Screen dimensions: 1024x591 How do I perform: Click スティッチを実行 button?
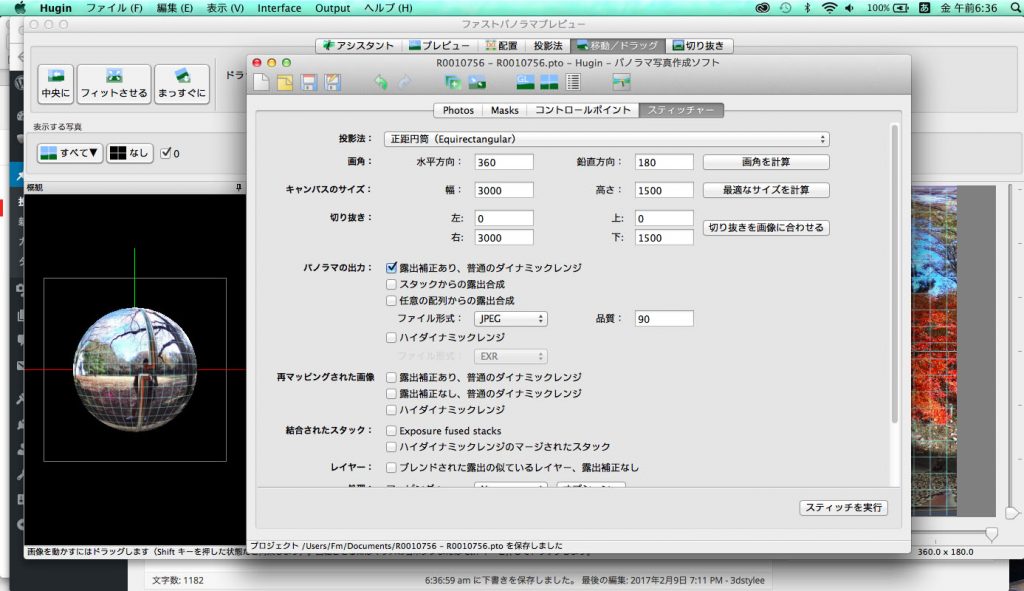coord(843,507)
